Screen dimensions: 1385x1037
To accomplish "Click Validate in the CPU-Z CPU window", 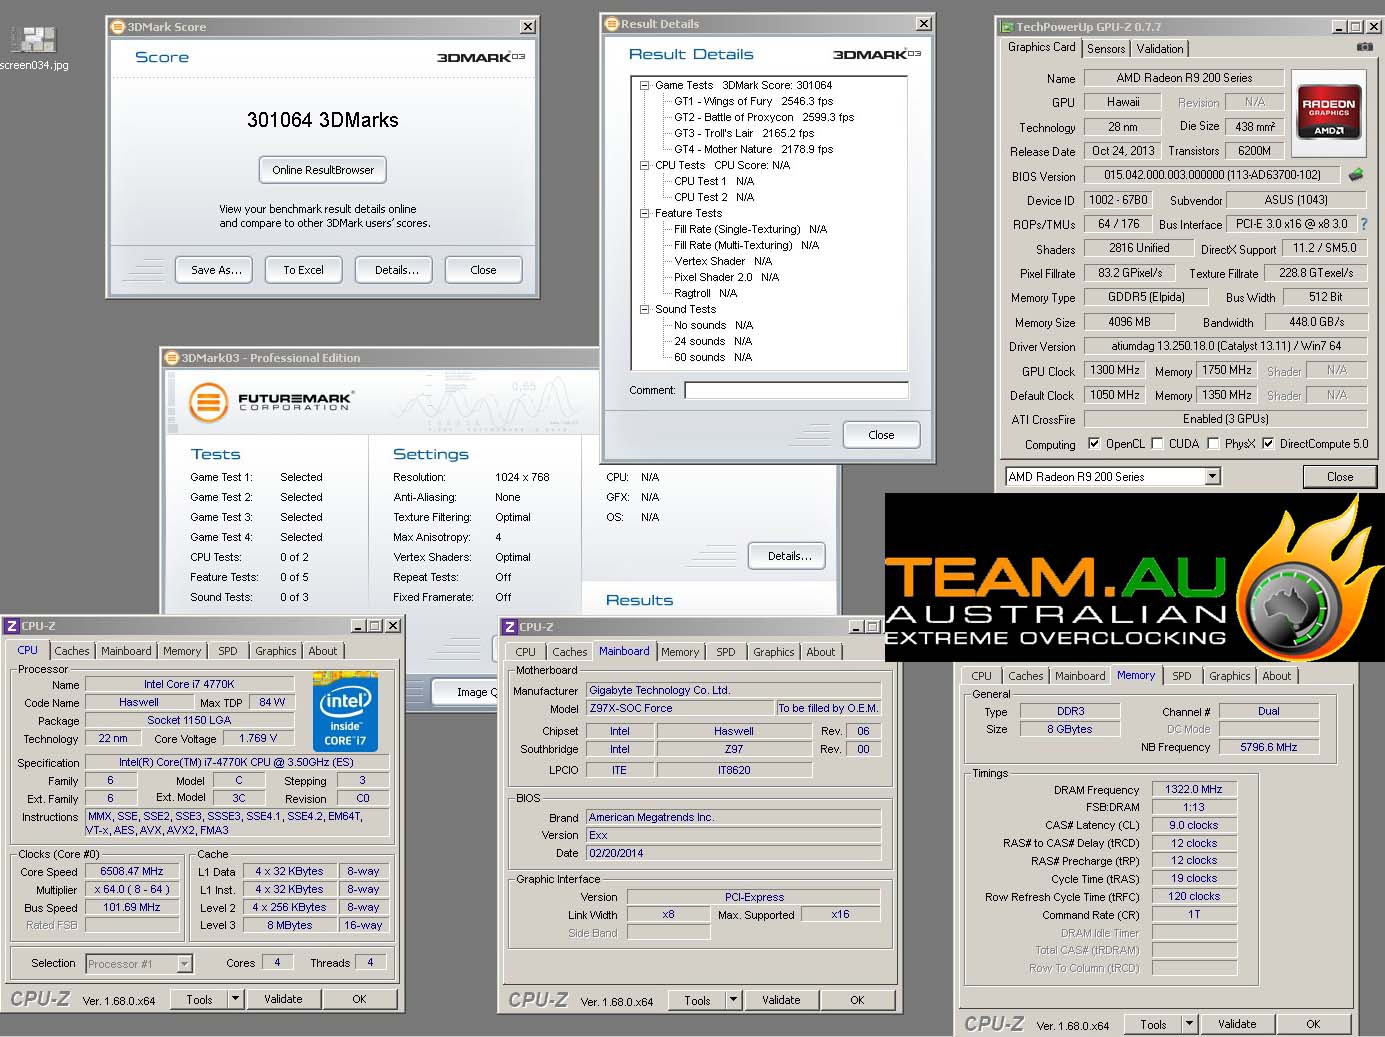I will pos(283,999).
